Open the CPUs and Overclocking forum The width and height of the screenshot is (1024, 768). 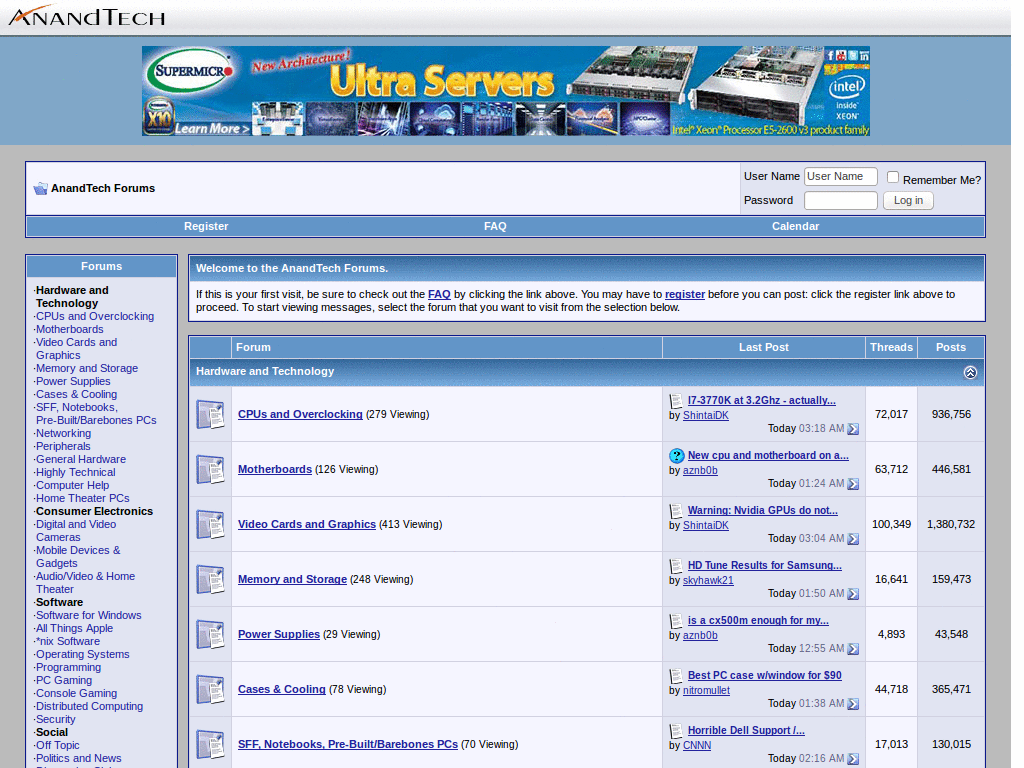300,414
